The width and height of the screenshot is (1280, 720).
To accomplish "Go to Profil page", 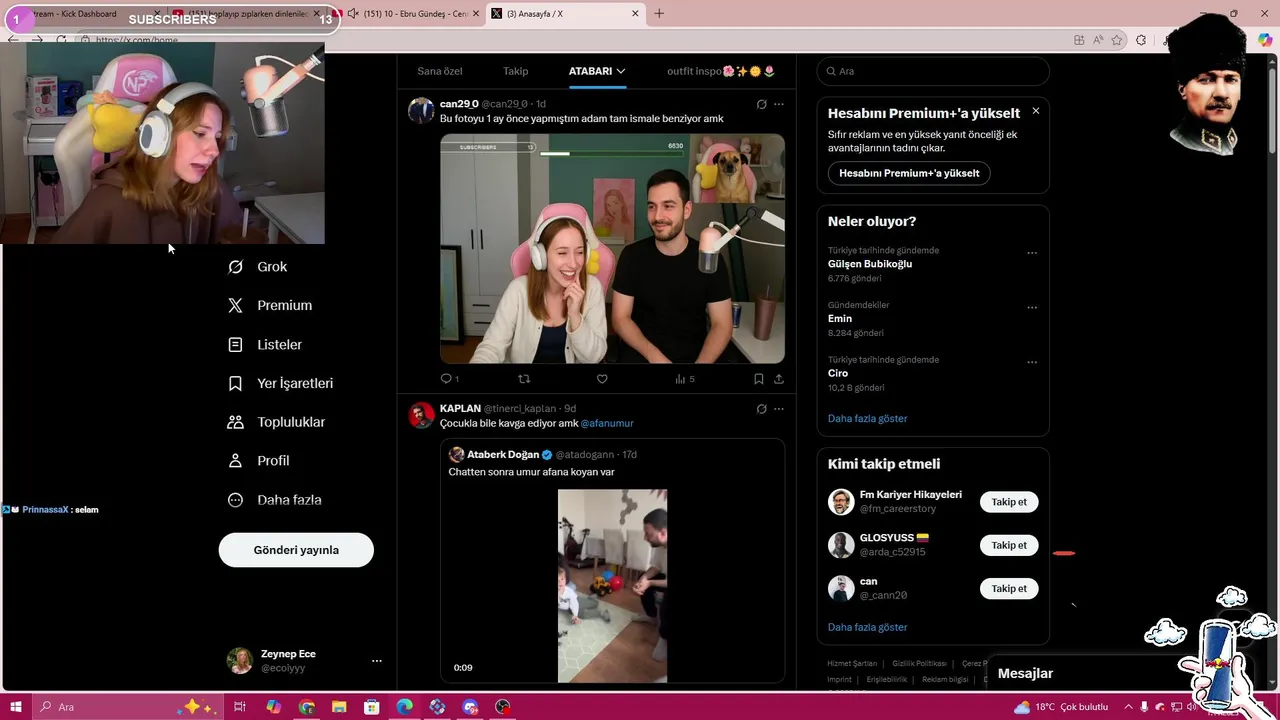I will (x=259, y=461).
